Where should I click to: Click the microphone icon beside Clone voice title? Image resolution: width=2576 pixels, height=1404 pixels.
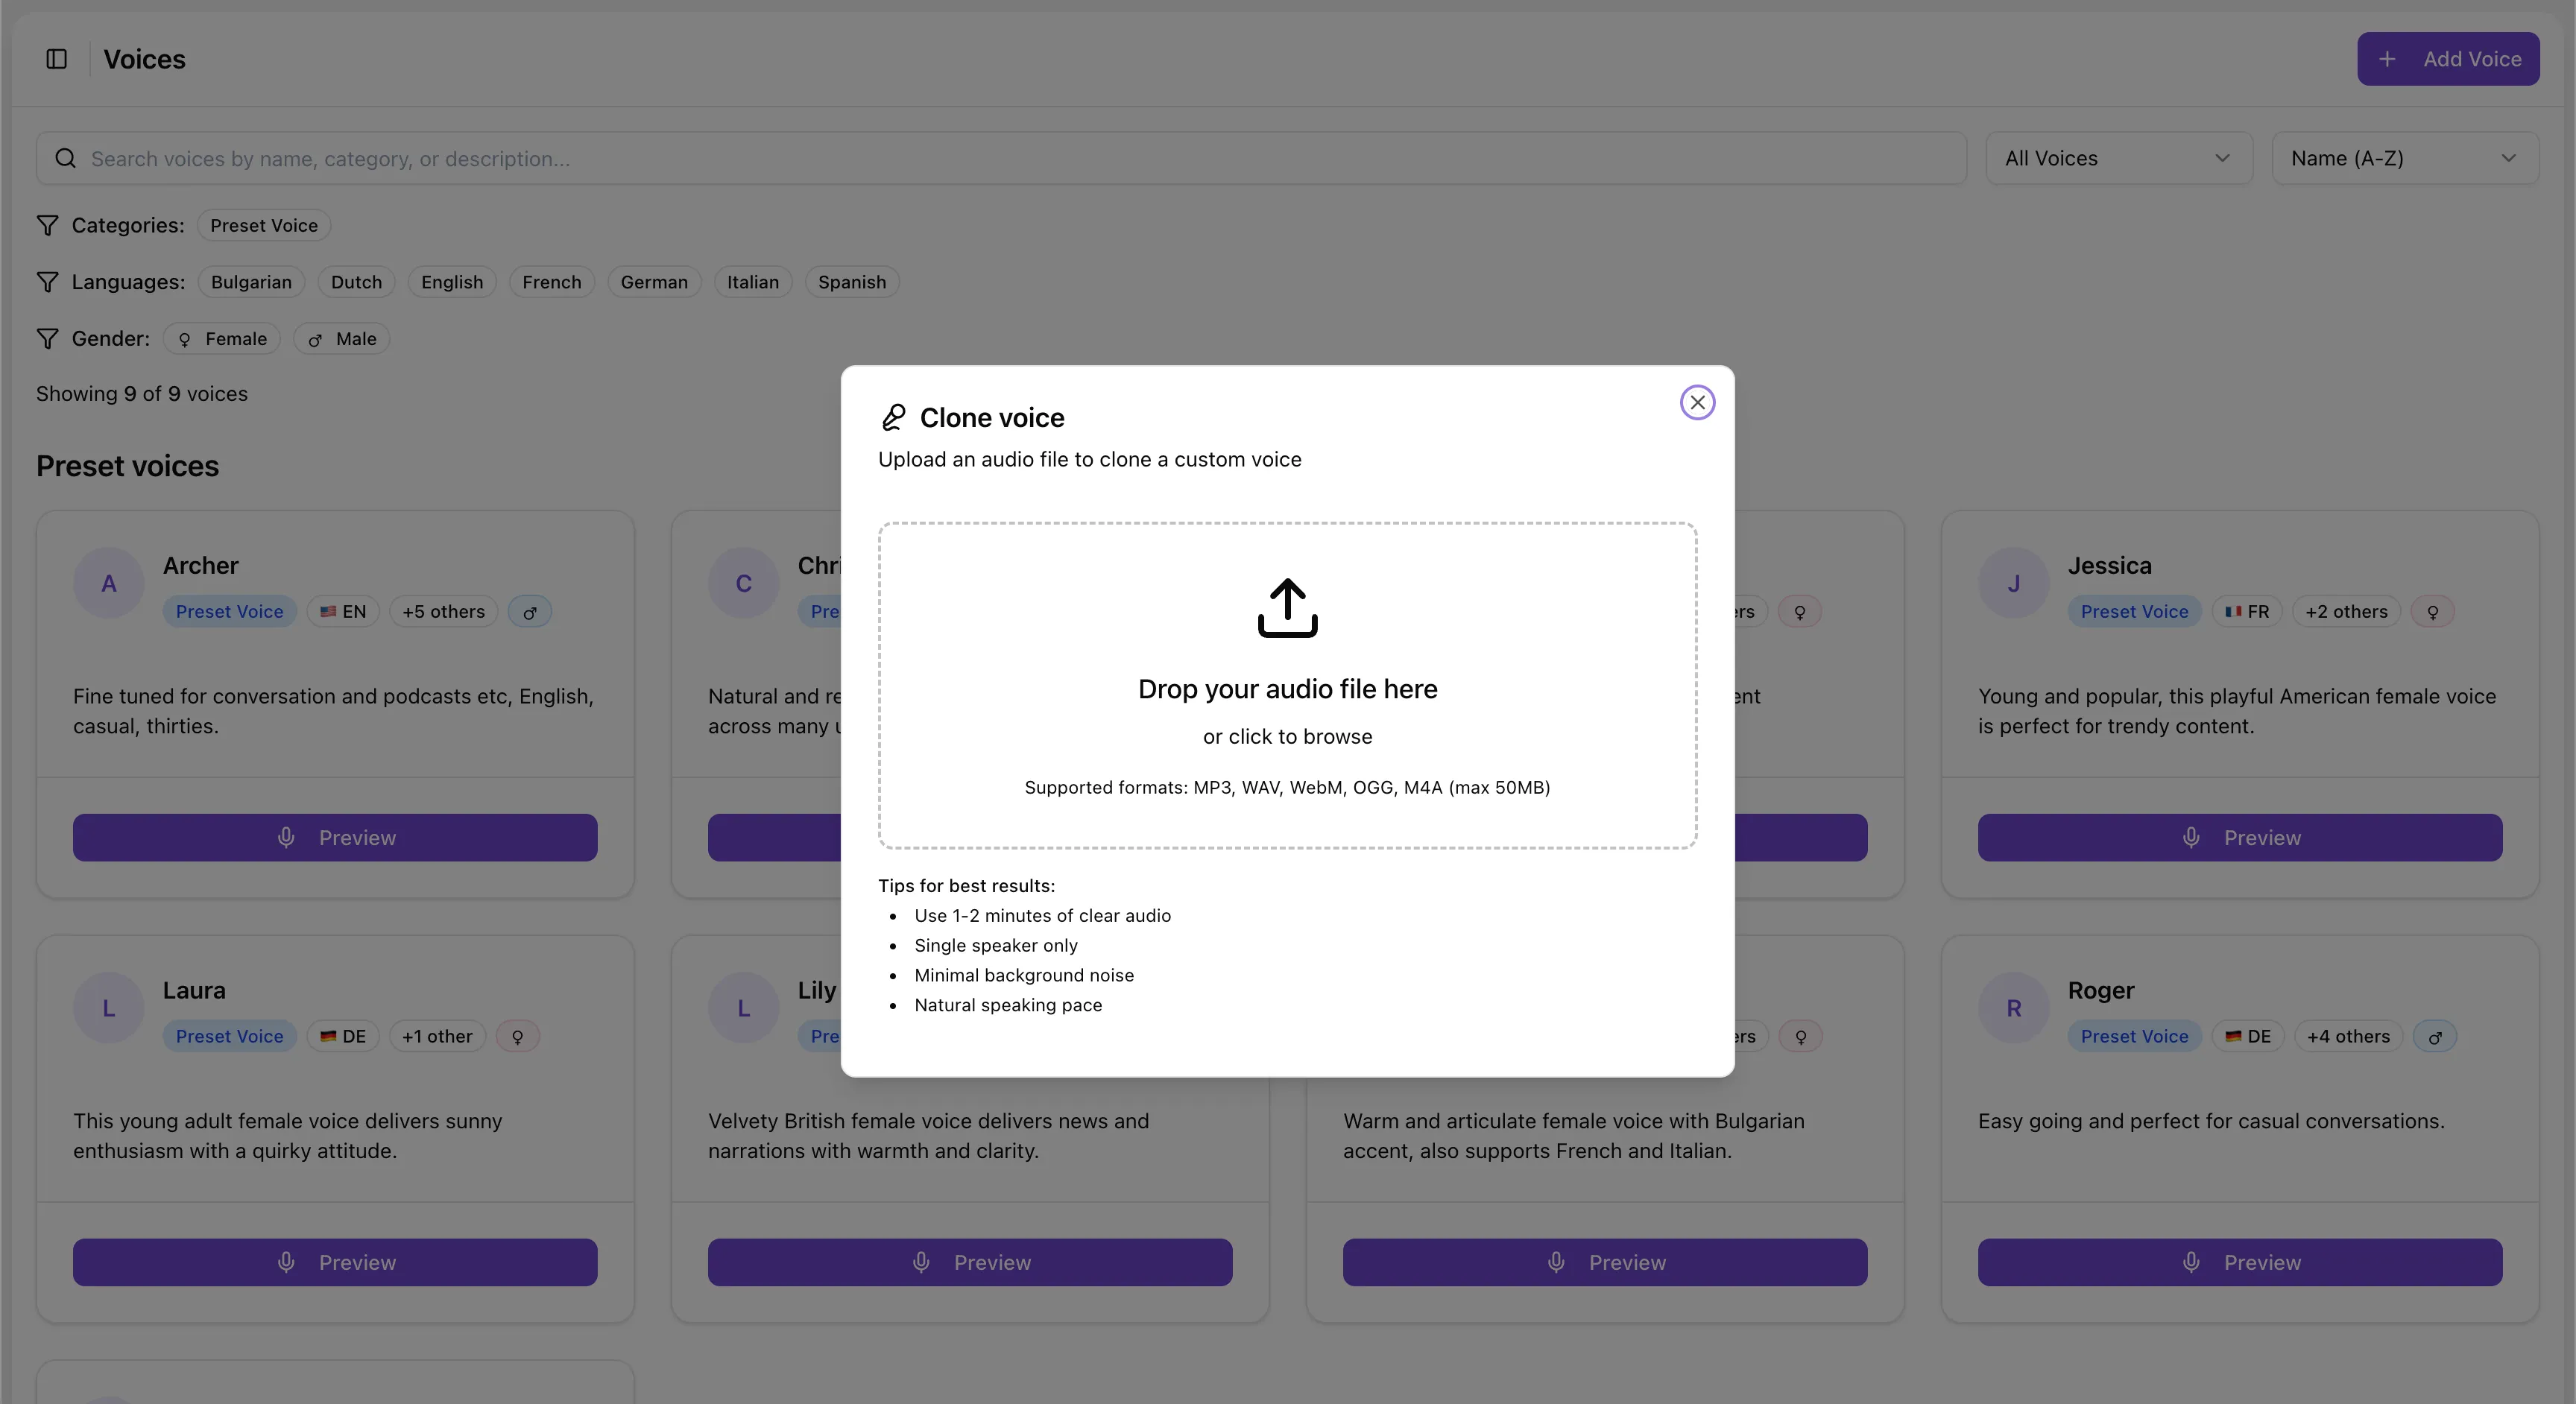(x=893, y=418)
